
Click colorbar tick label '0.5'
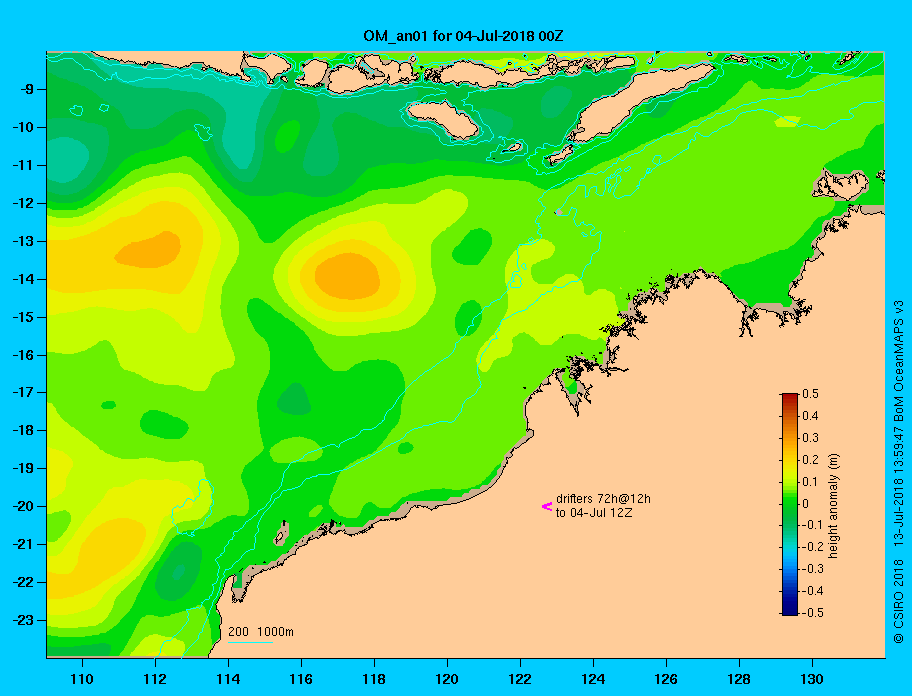[810, 394]
